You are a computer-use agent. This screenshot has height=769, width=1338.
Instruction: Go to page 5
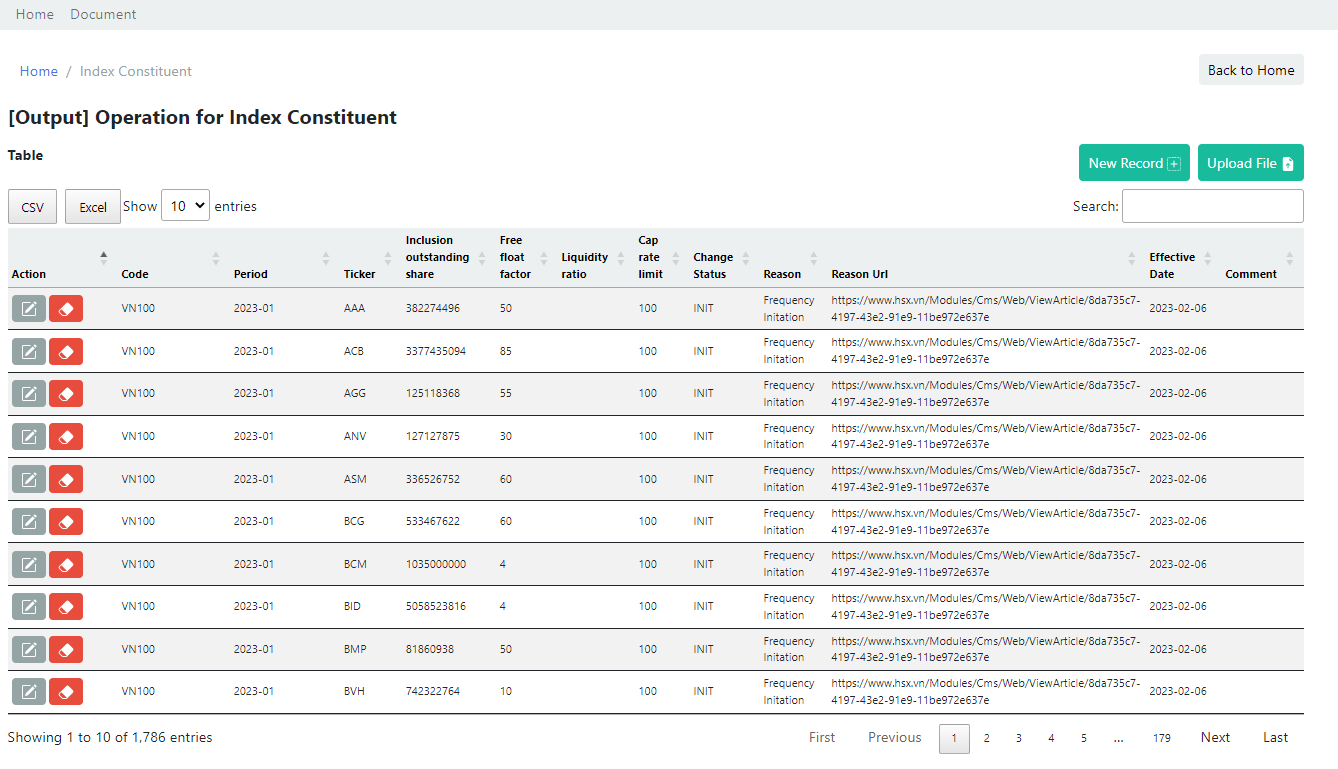click(x=1083, y=738)
